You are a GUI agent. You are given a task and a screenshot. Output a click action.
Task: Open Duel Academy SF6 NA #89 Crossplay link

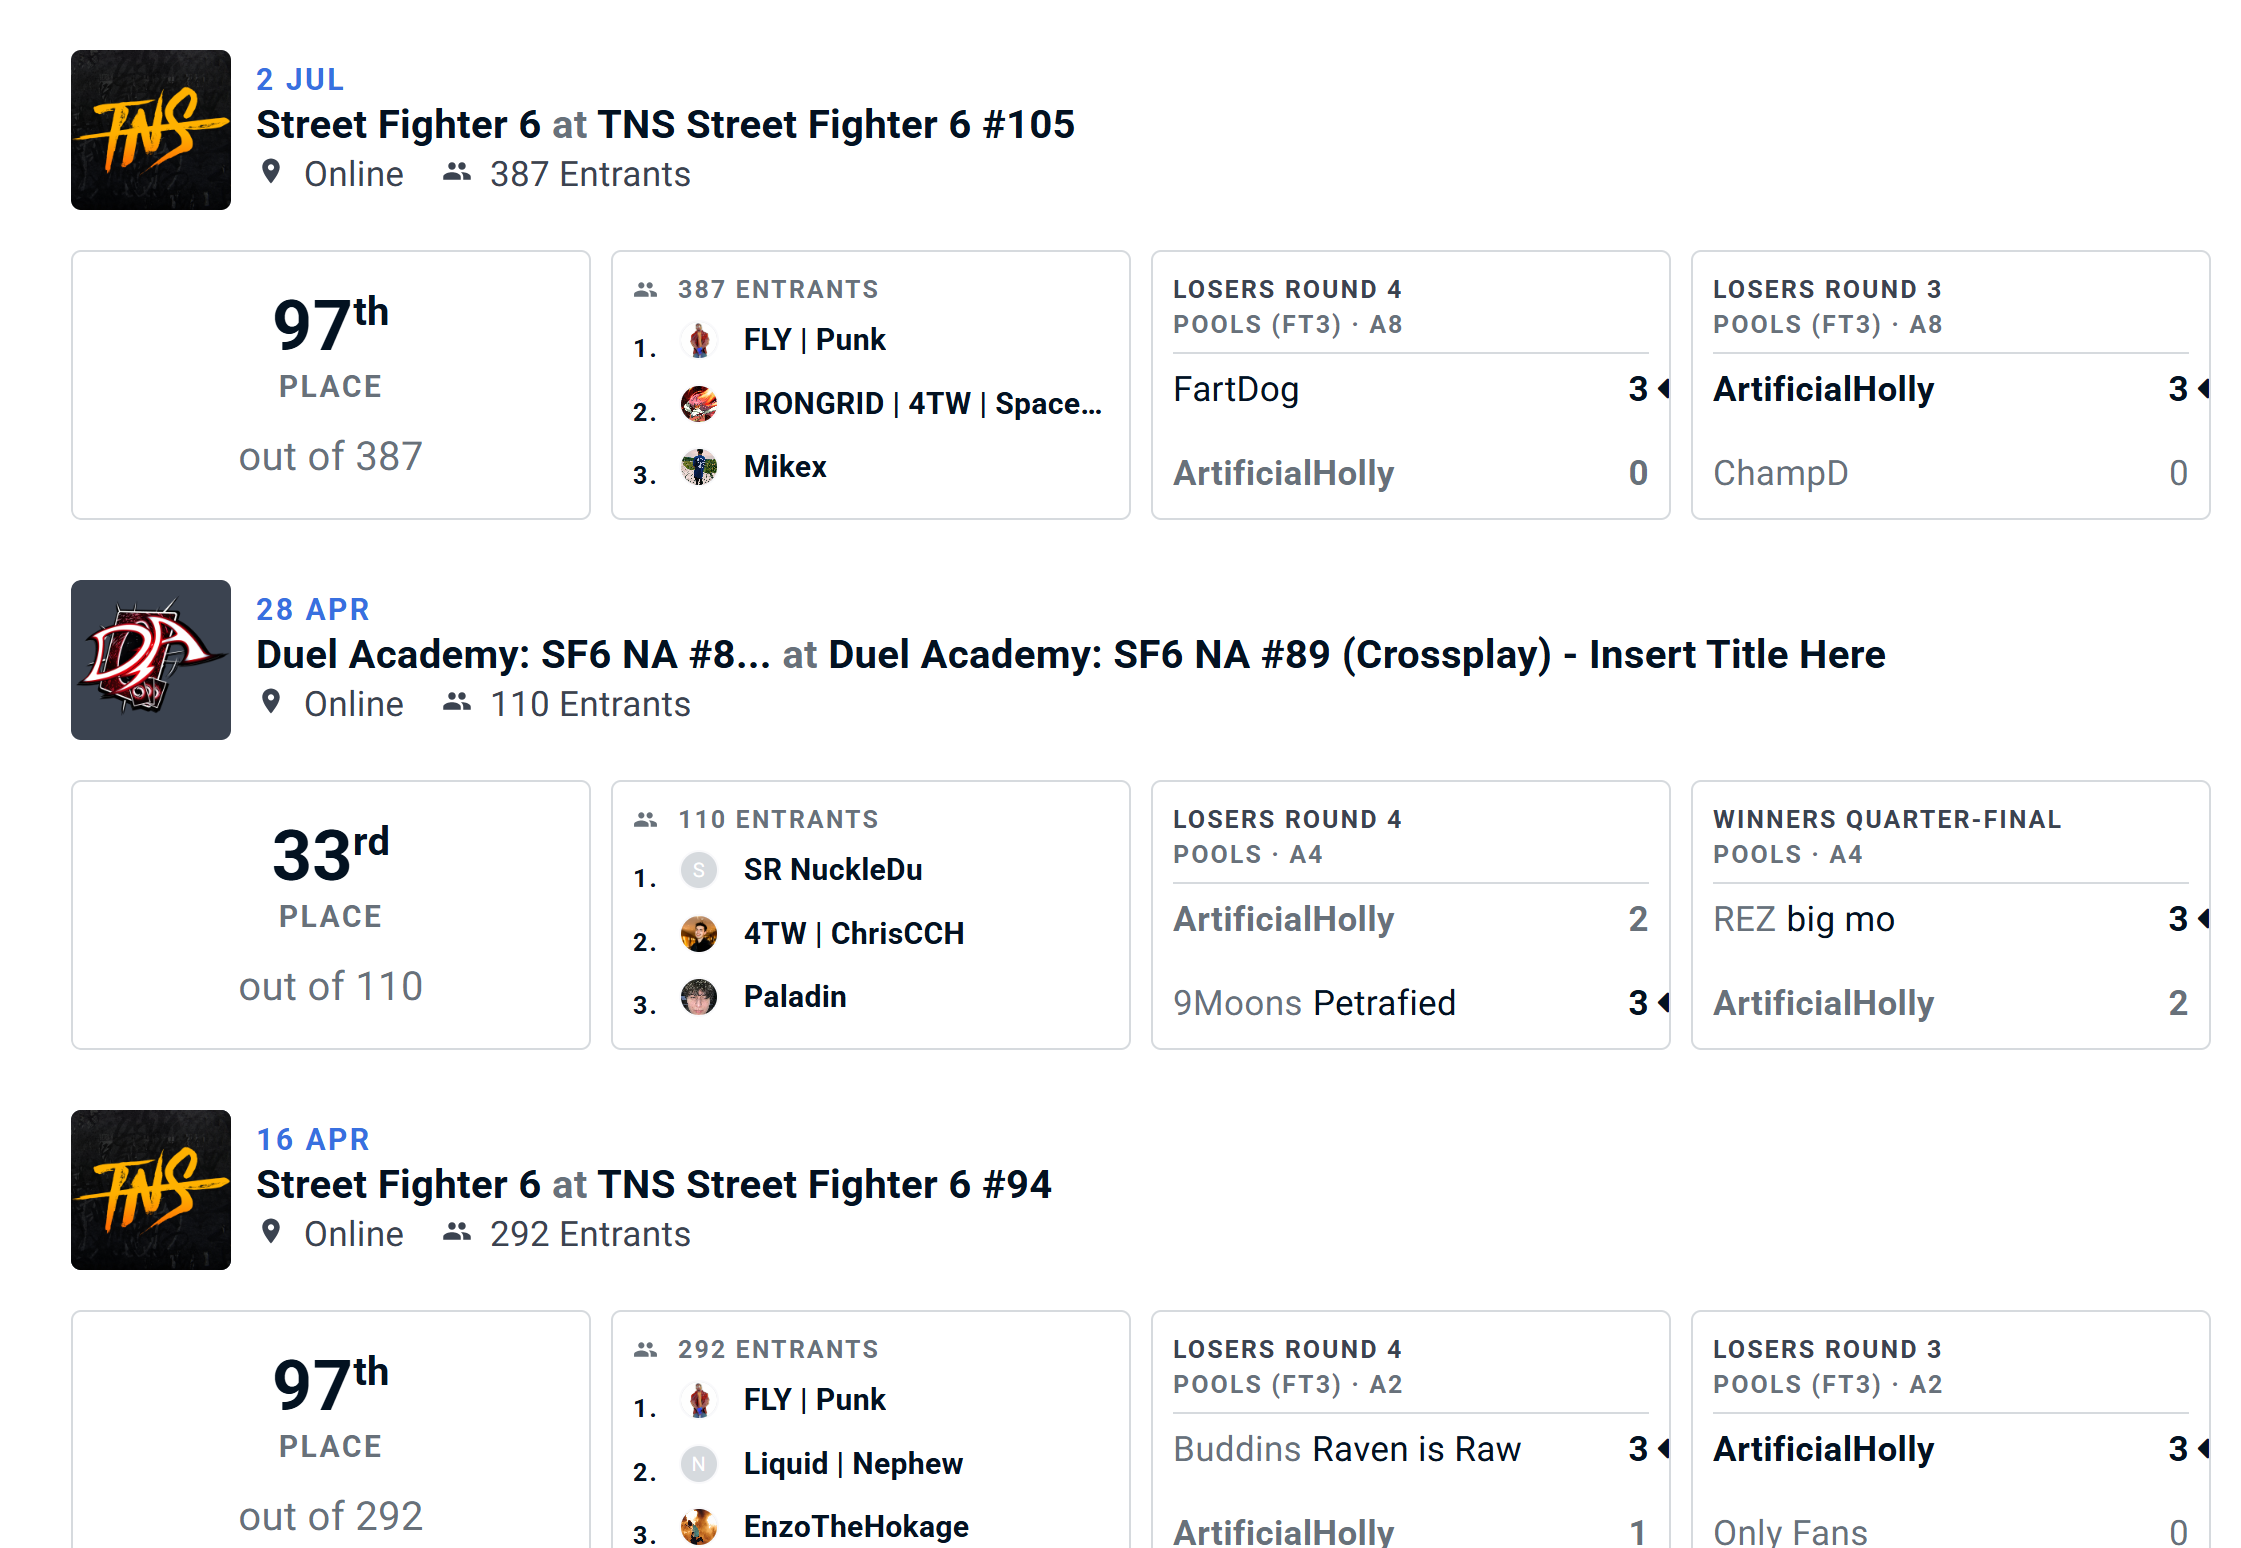[x=1357, y=655]
